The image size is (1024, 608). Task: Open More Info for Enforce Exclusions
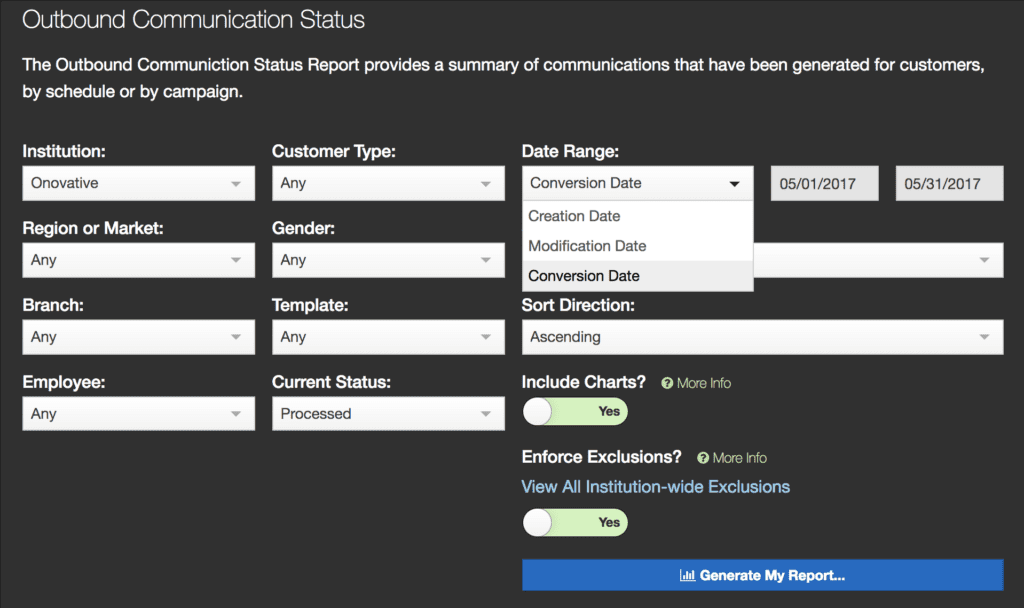(739, 458)
